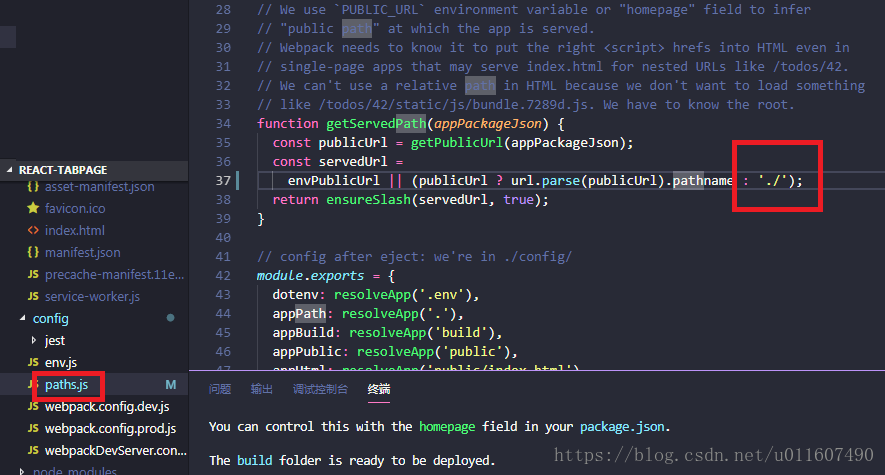Open asset-manifest.json file
Screen dimensions: 885x475
(99, 187)
